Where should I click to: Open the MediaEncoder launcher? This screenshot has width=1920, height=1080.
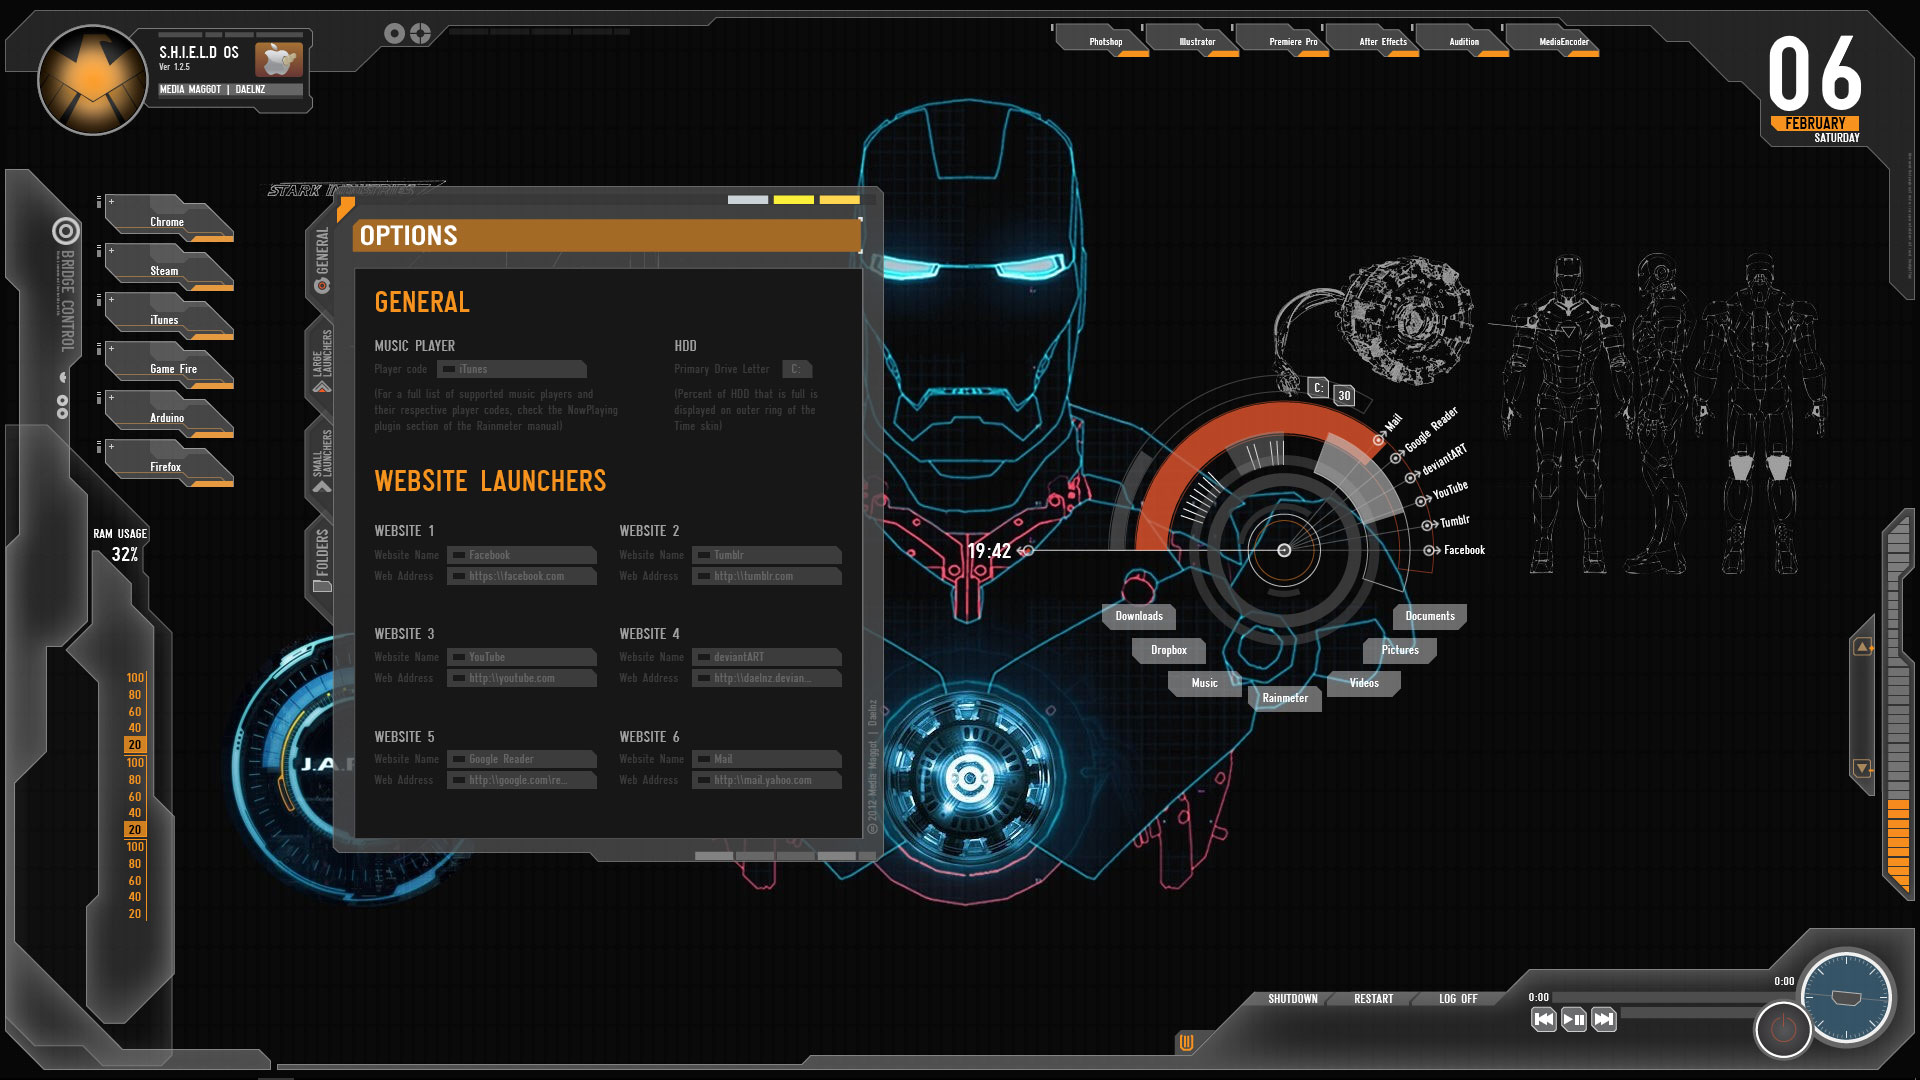(1562, 41)
